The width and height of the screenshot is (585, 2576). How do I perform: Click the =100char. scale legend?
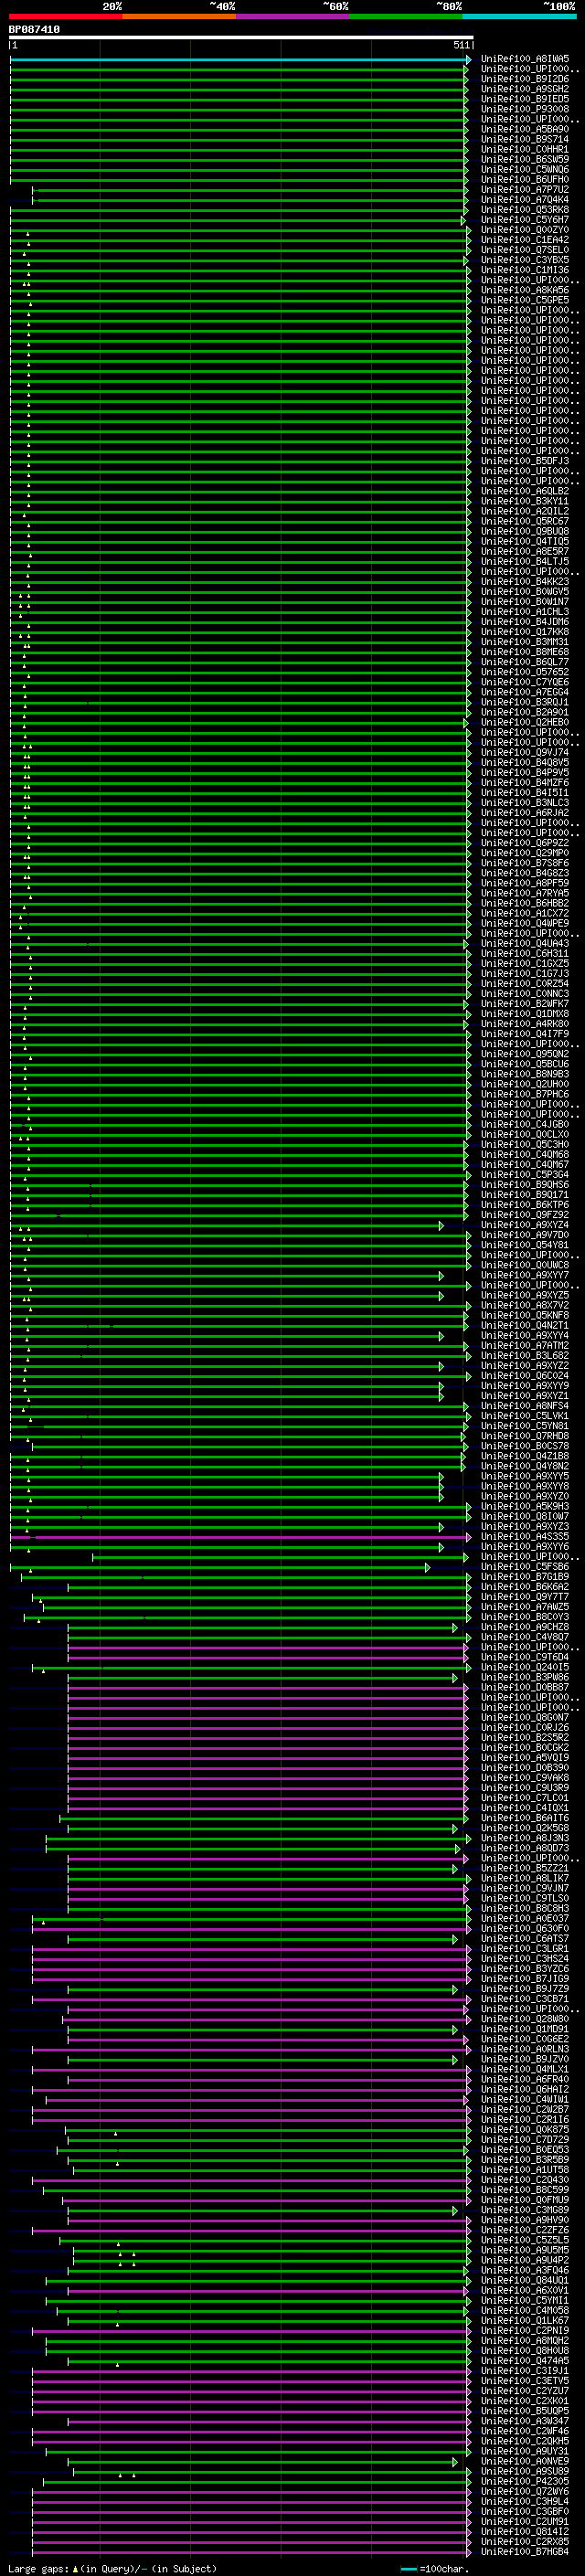(443, 2569)
